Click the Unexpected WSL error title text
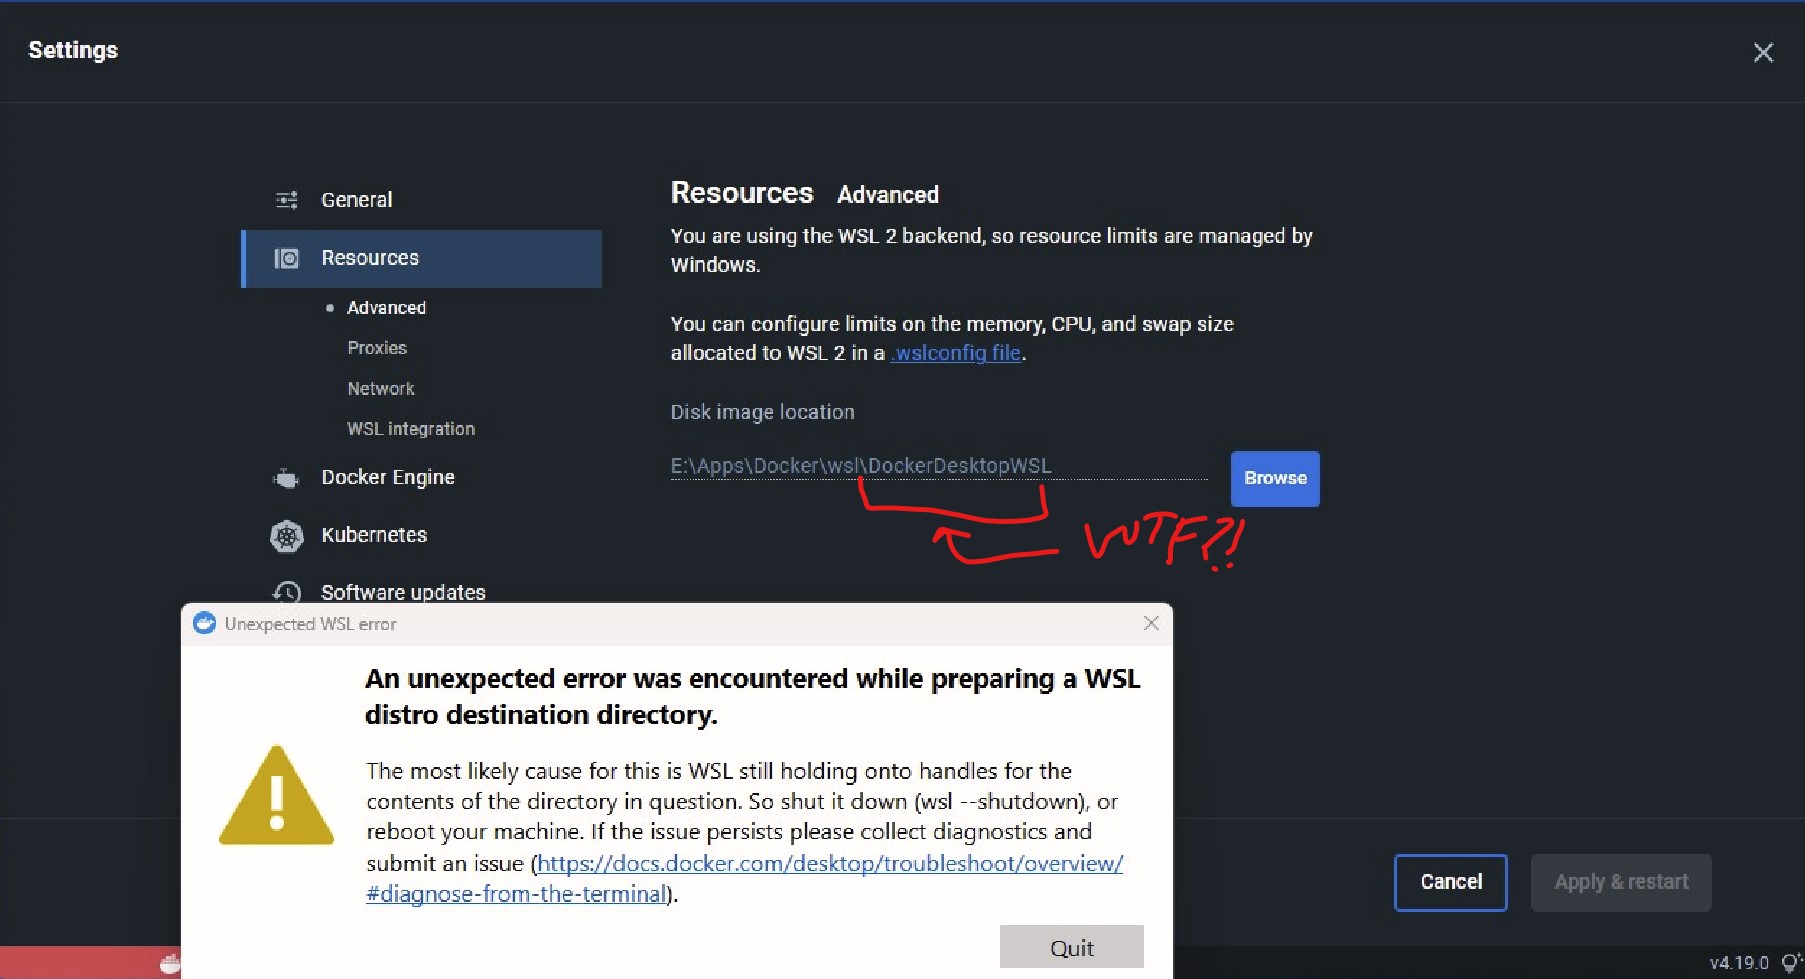The width and height of the screenshot is (1805, 979). [x=310, y=624]
